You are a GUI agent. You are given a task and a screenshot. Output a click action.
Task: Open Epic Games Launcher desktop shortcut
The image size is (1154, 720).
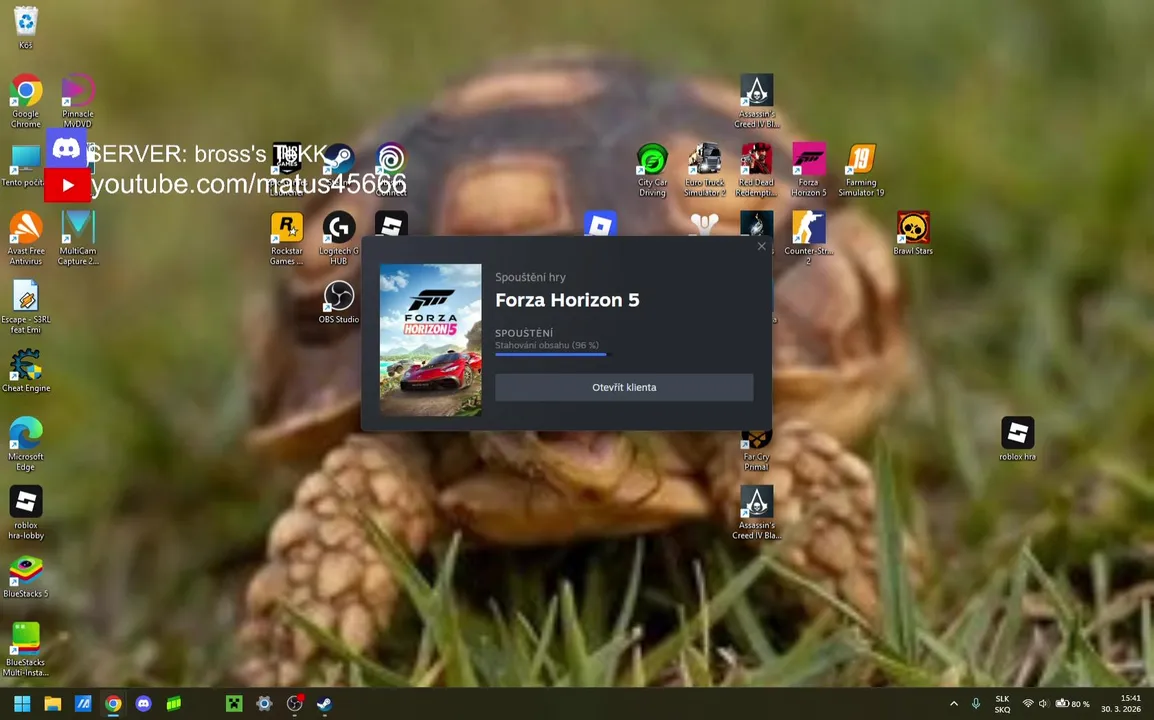286,170
